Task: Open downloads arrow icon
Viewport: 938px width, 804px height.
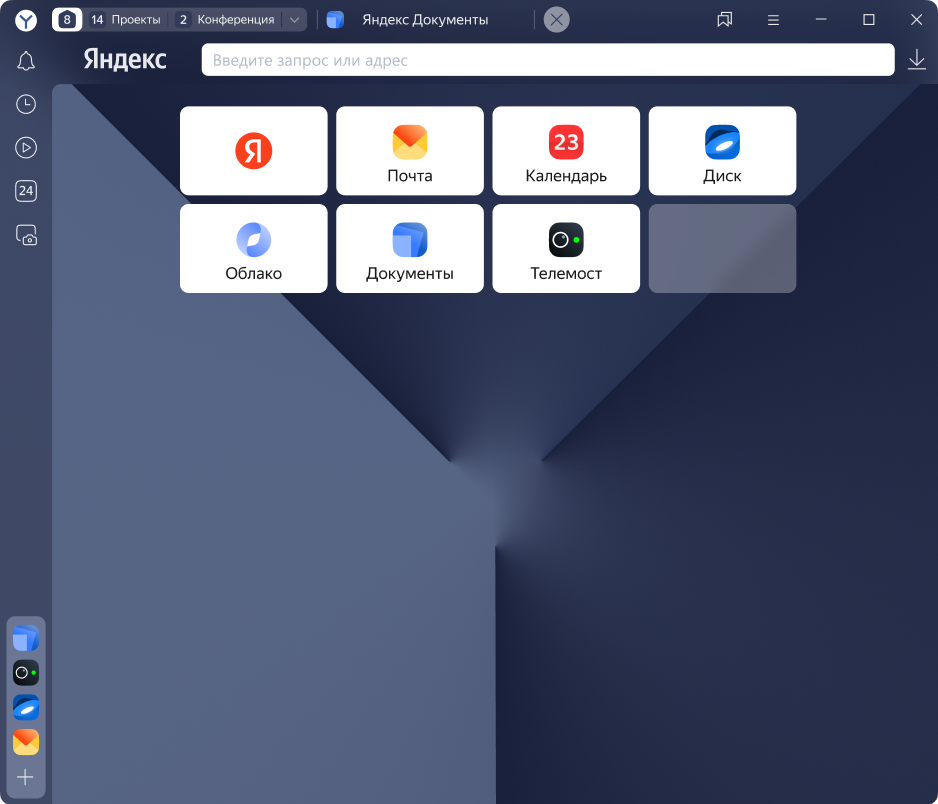Action: click(916, 60)
